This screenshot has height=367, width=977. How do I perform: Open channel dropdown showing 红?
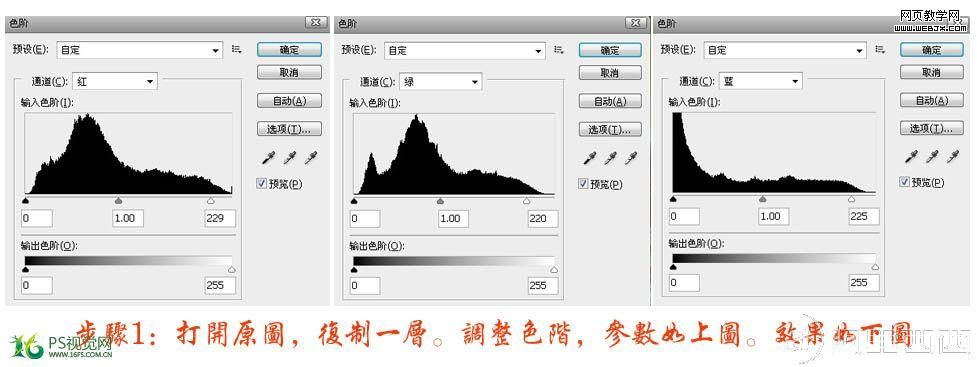click(x=115, y=81)
